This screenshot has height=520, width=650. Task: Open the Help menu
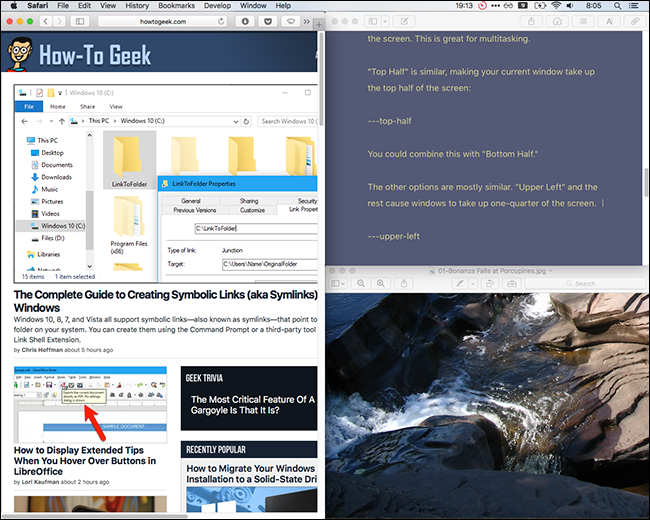pos(283,6)
